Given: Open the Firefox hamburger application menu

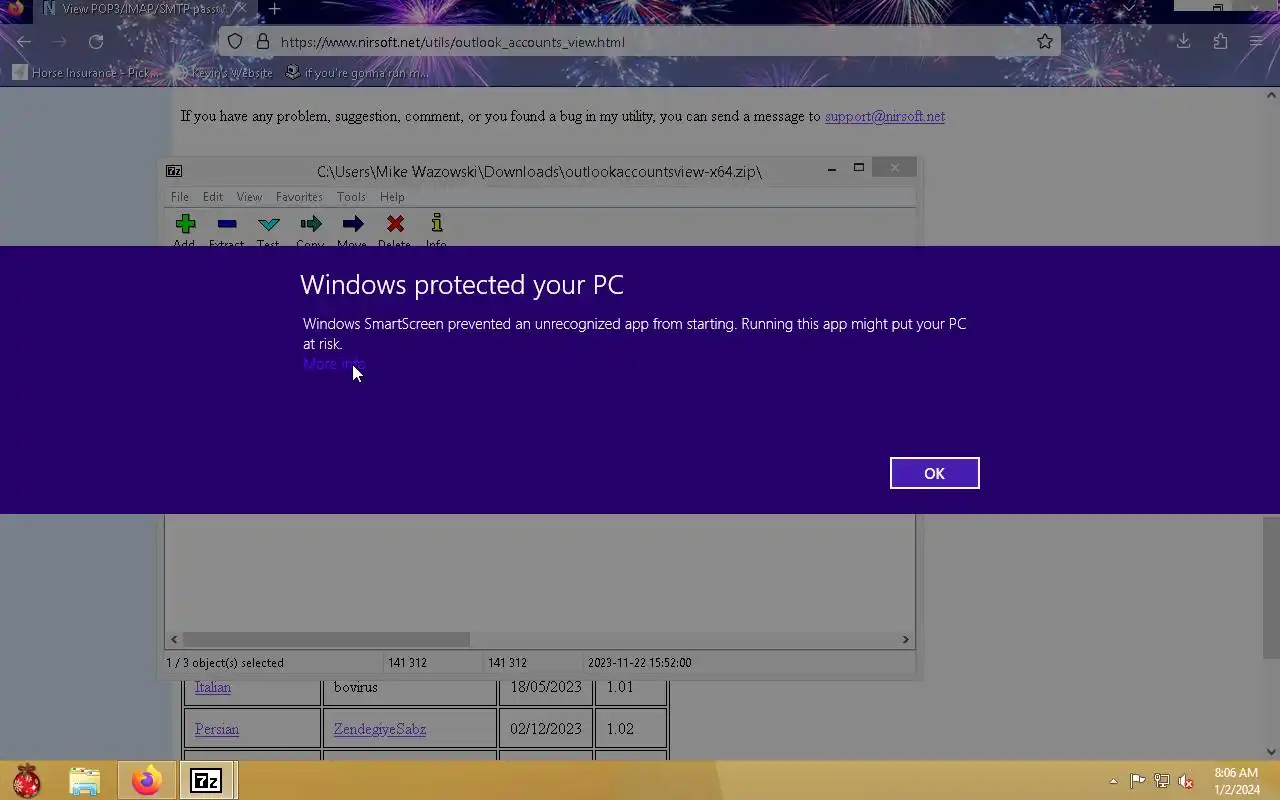Looking at the screenshot, I should (x=1256, y=42).
